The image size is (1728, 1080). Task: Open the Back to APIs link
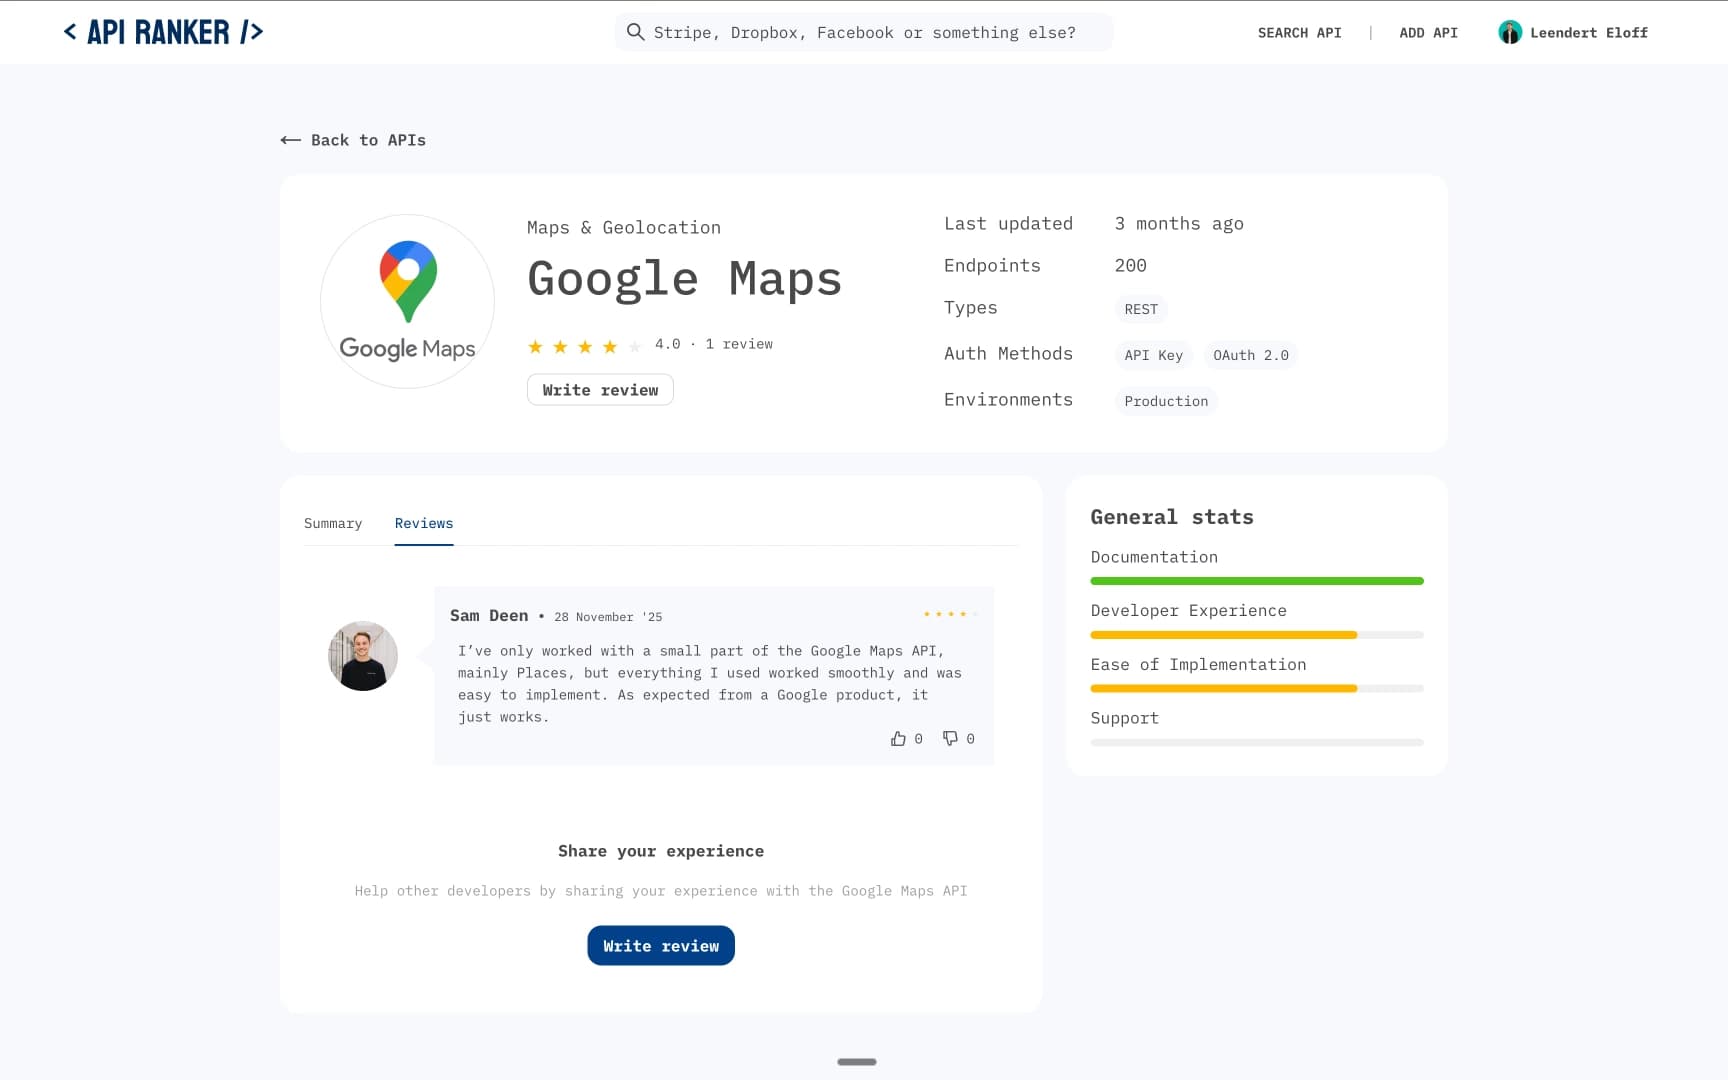[x=368, y=140]
